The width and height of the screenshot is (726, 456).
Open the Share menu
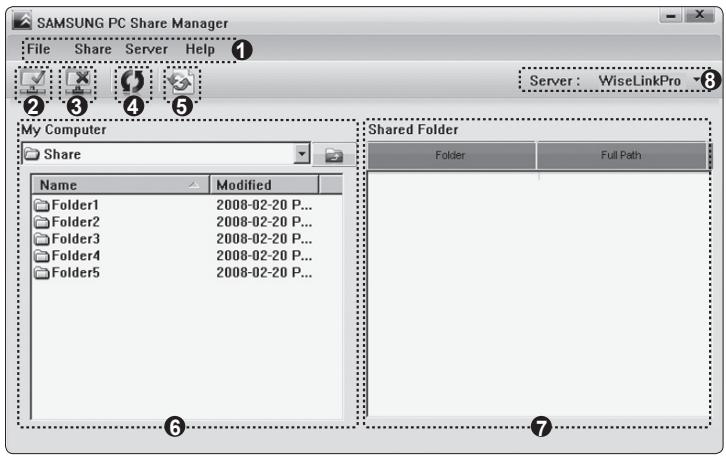tap(93, 49)
